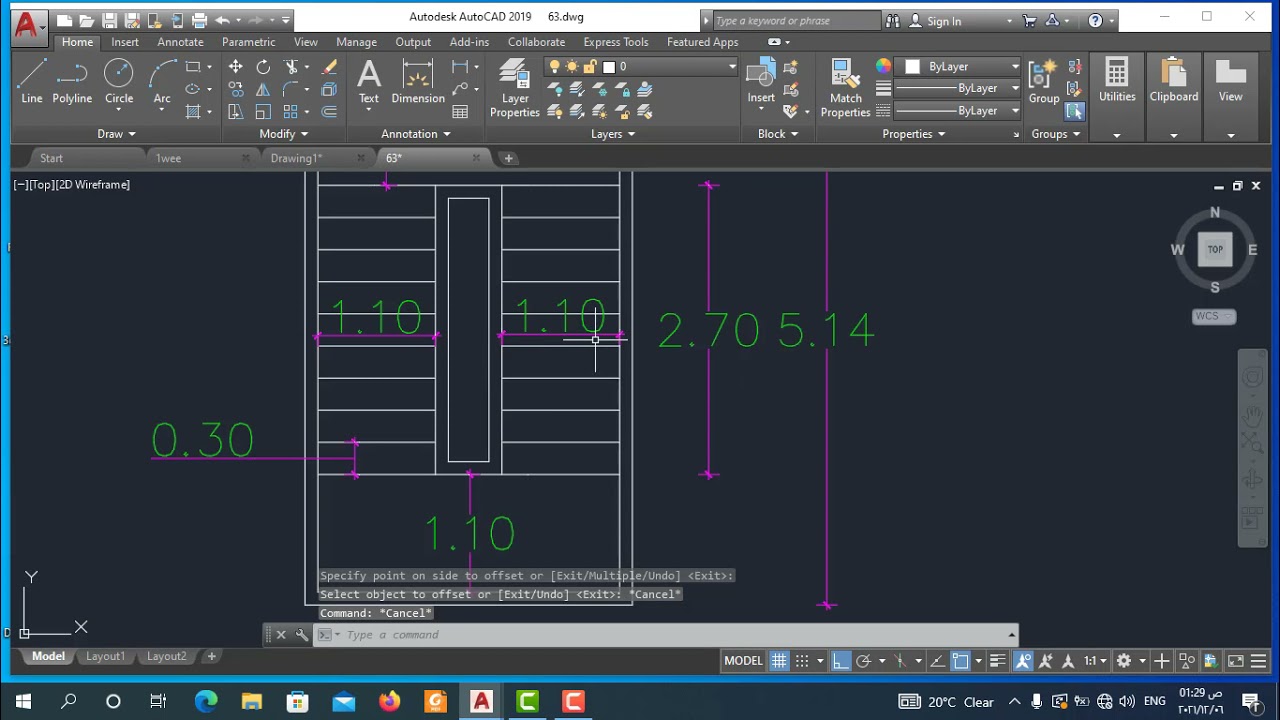The width and height of the screenshot is (1280, 720).
Task: Select the Circle tool
Action: click(x=119, y=80)
